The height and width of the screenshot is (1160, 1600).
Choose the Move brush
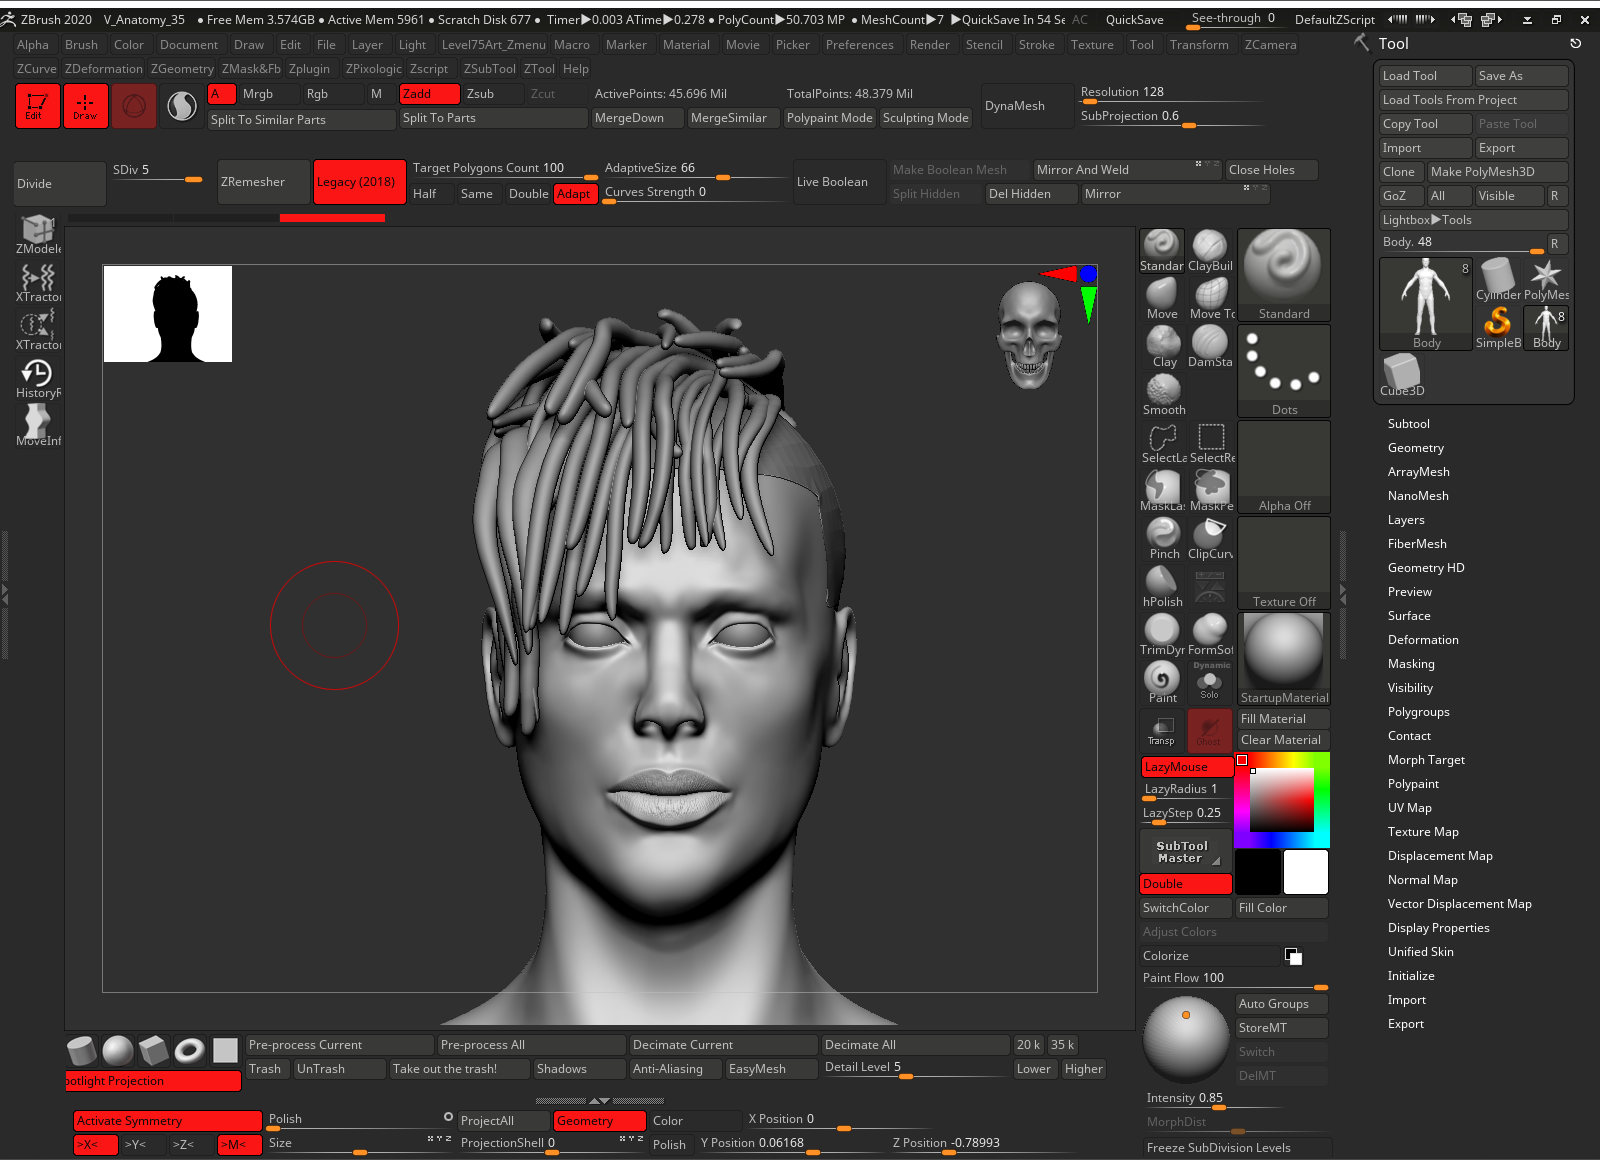pos(1161,299)
